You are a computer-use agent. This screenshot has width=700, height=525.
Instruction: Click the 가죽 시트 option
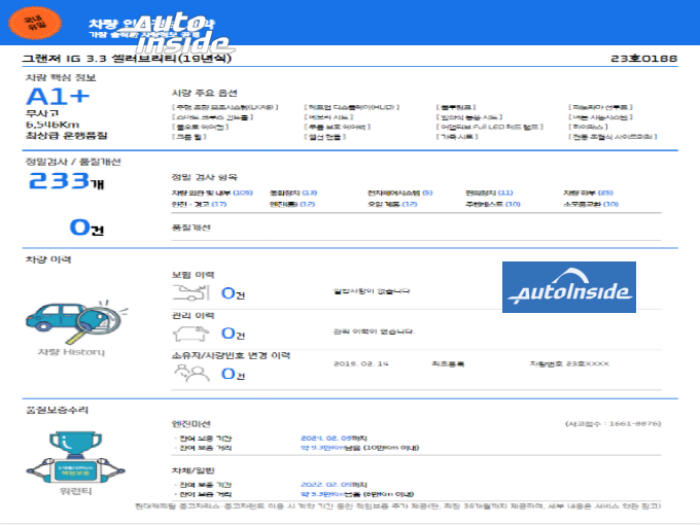(x=457, y=137)
